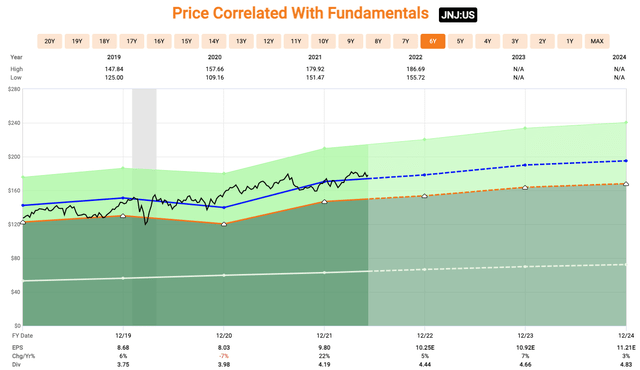Click the 12/19 EPS triangle marker
Screen dimensions: 640x370
123,216
